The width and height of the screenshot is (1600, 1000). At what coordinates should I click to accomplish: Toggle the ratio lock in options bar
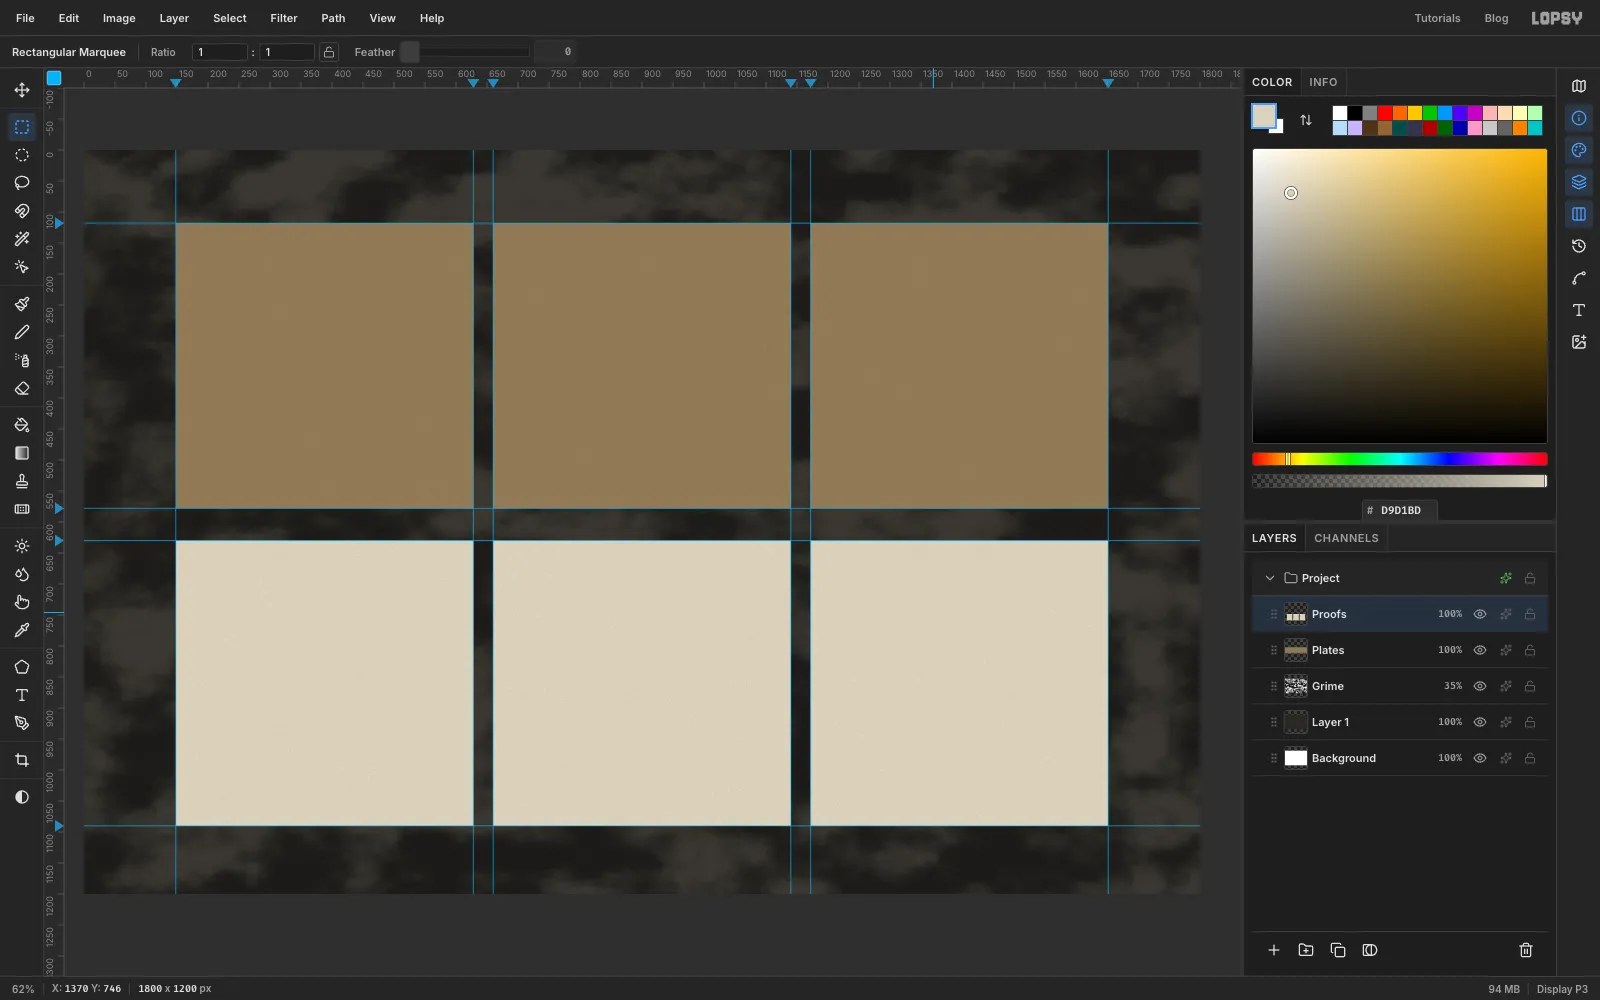[329, 52]
